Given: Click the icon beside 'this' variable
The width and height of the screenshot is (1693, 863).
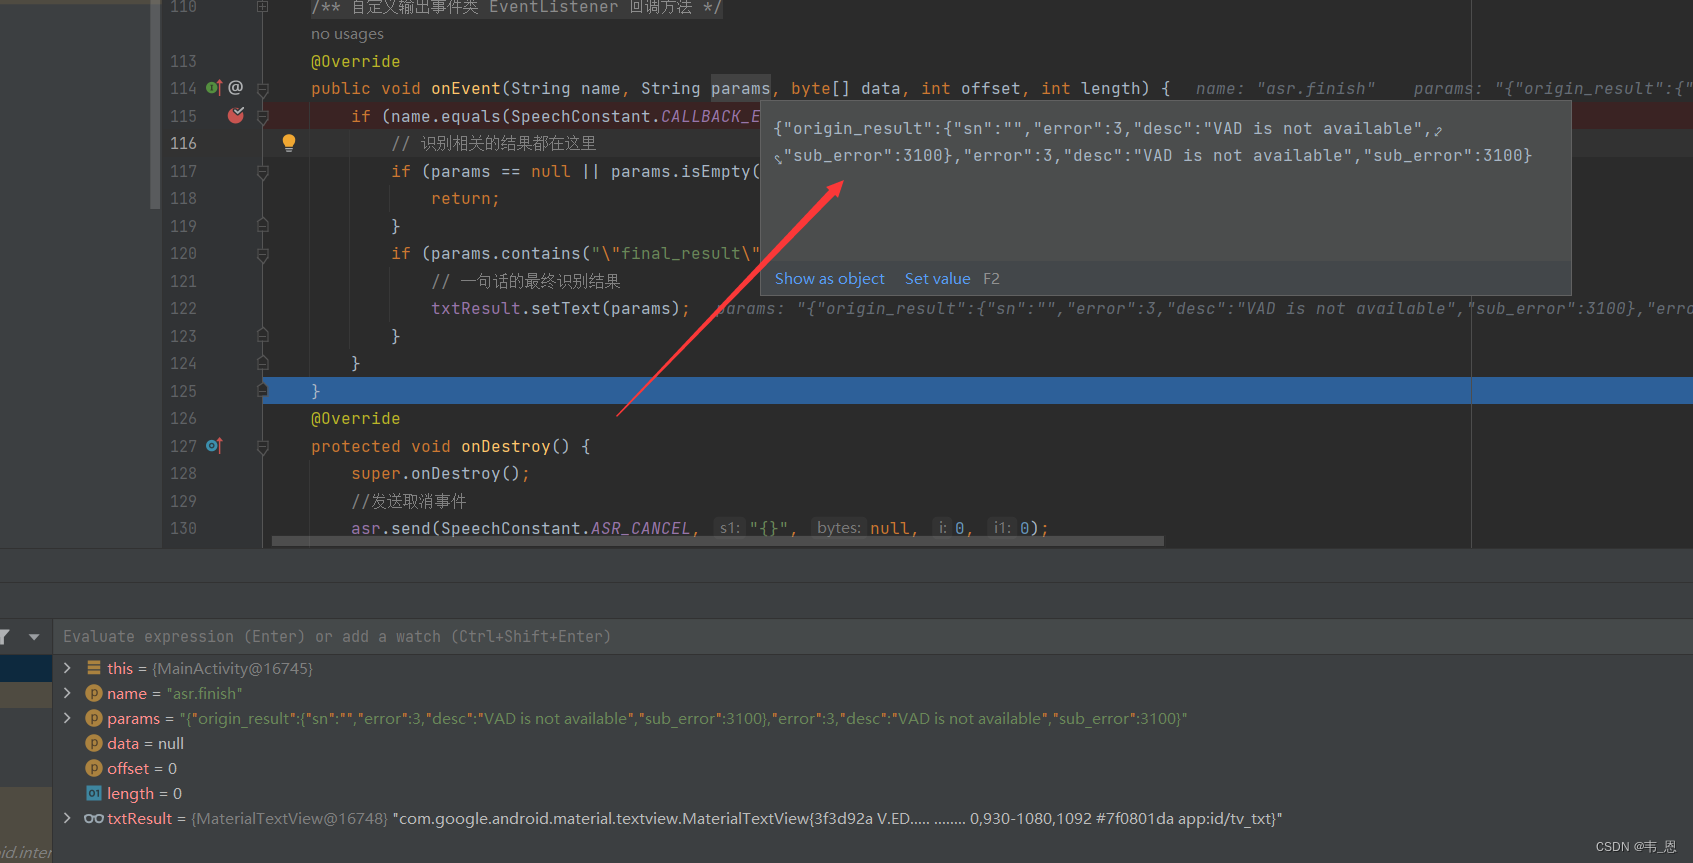Looking at the screenshot, I should coord(94,668).
